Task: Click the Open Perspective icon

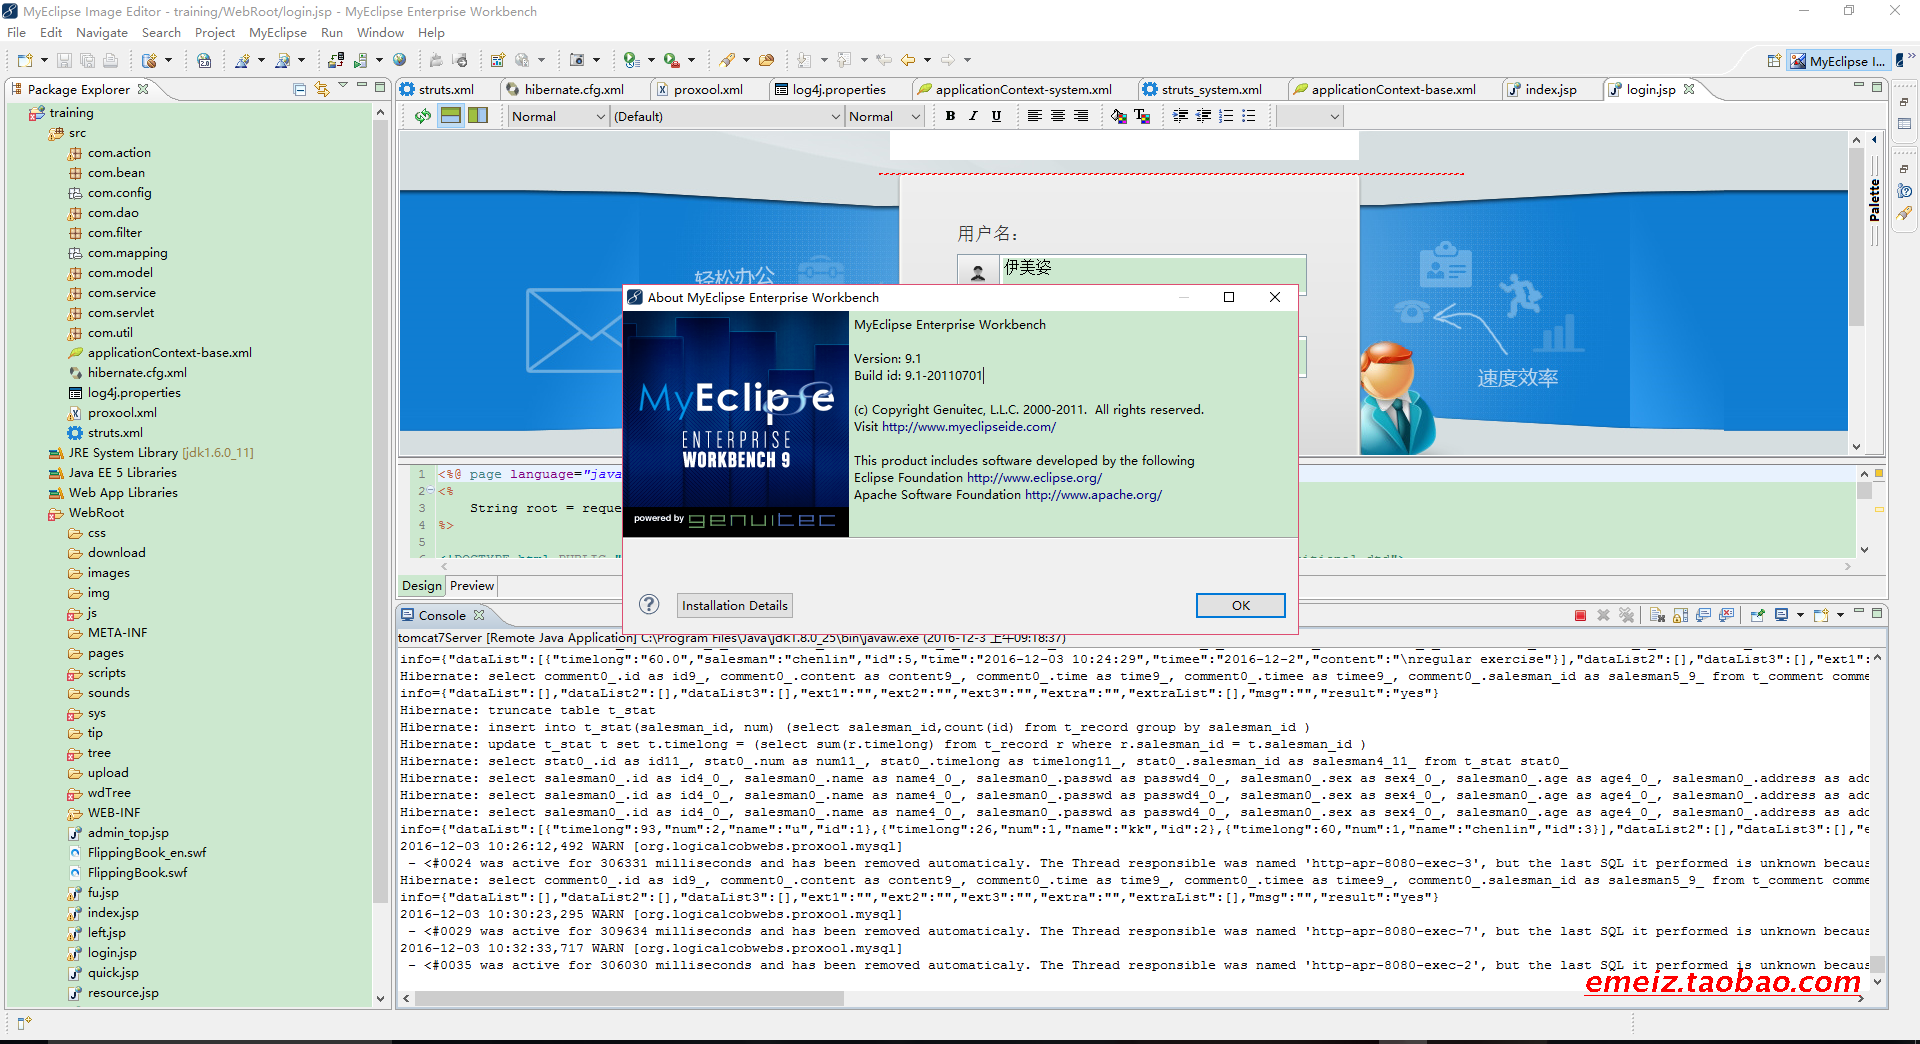Action: point(1774,61)
